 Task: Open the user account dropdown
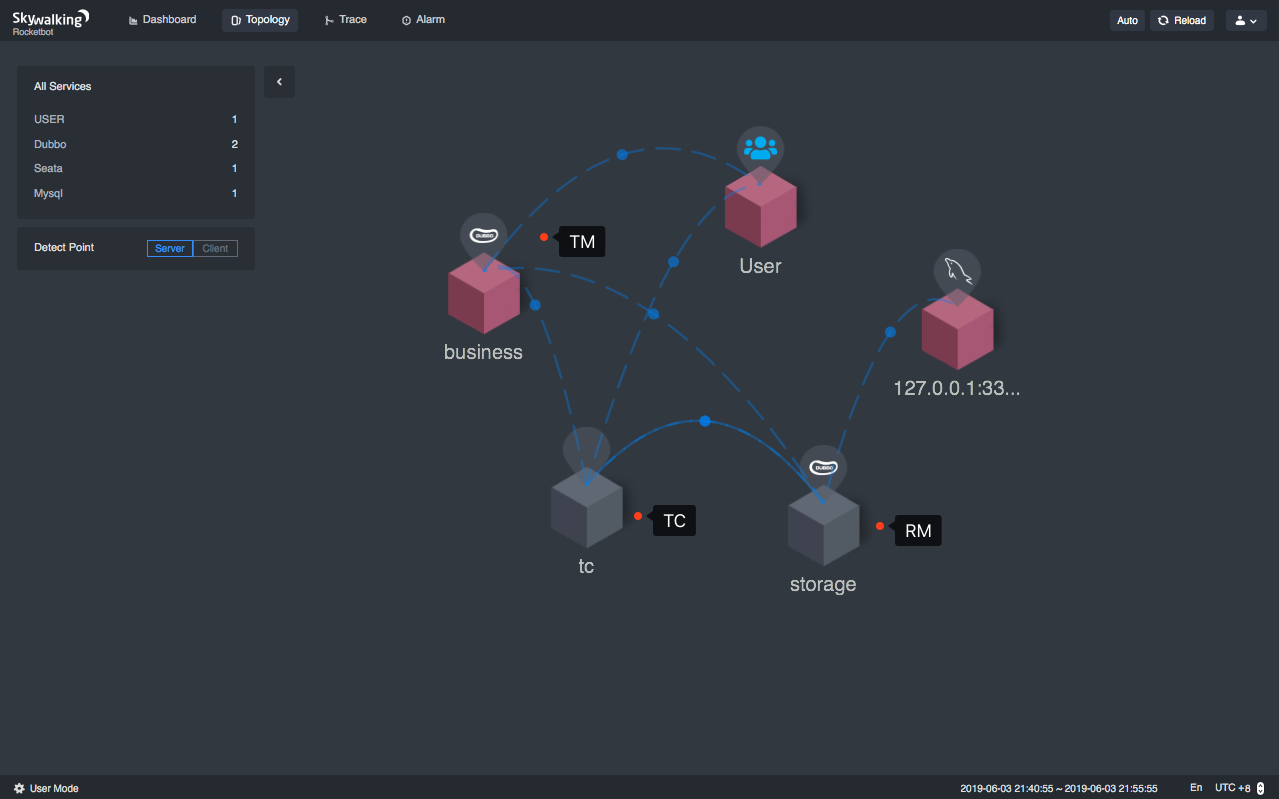pyautogui.click(x=1246, y=20)
